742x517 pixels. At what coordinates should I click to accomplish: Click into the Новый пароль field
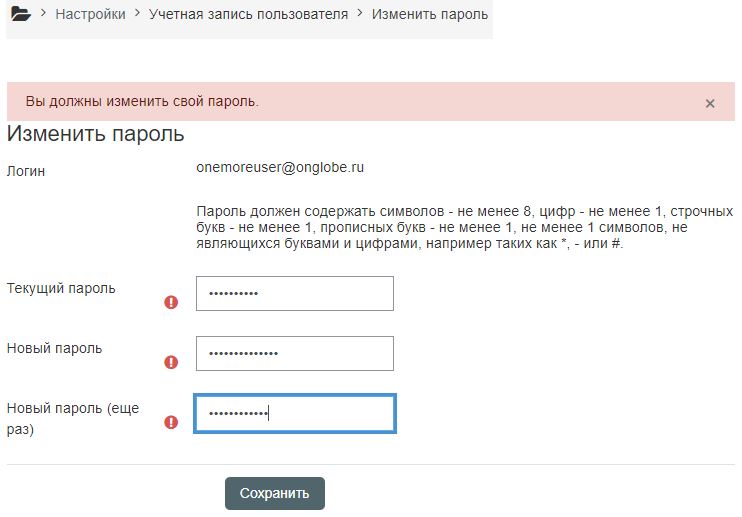[x=294, y=354]
